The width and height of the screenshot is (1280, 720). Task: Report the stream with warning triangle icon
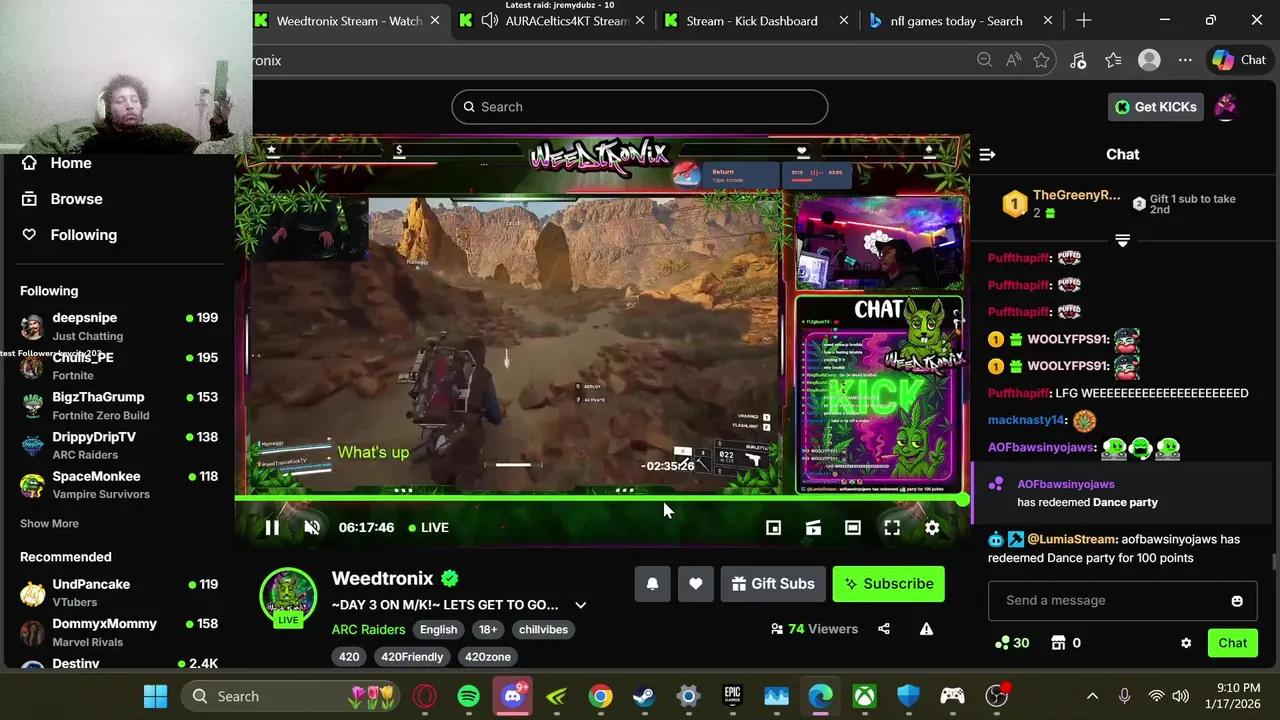pyautogui.click(x=926, y=629)
